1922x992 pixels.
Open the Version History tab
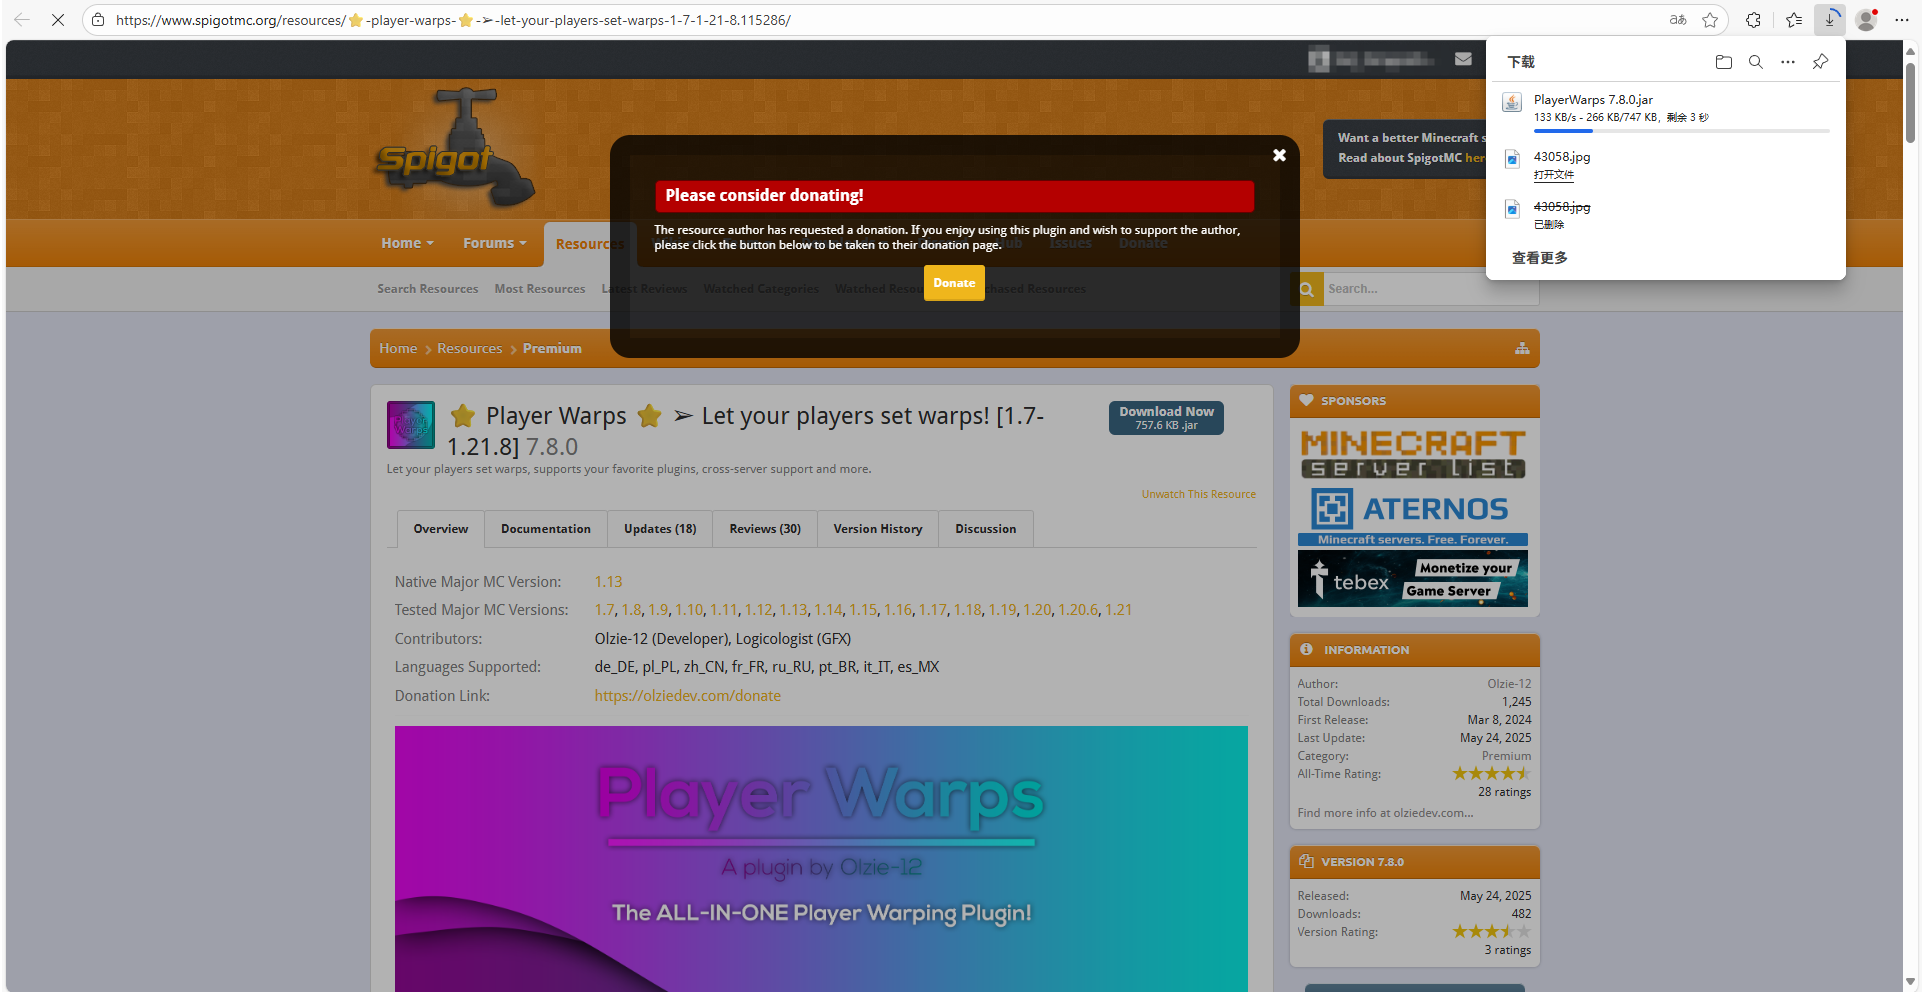click(877, 529)
